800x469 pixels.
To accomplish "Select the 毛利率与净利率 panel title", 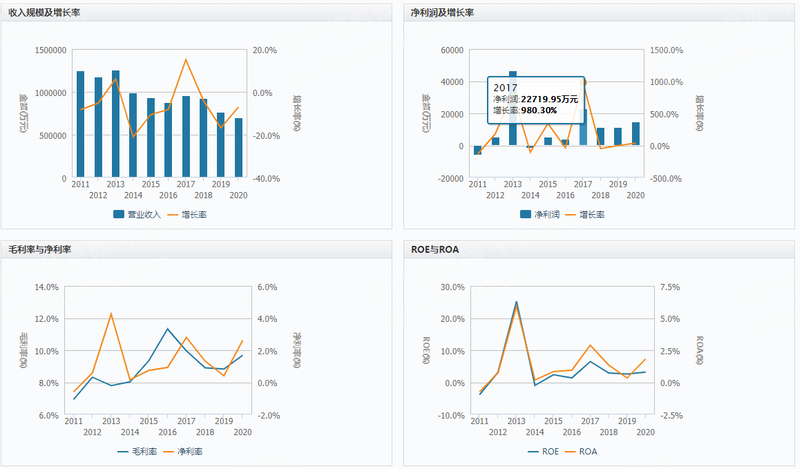I will [x=40, y=250].
